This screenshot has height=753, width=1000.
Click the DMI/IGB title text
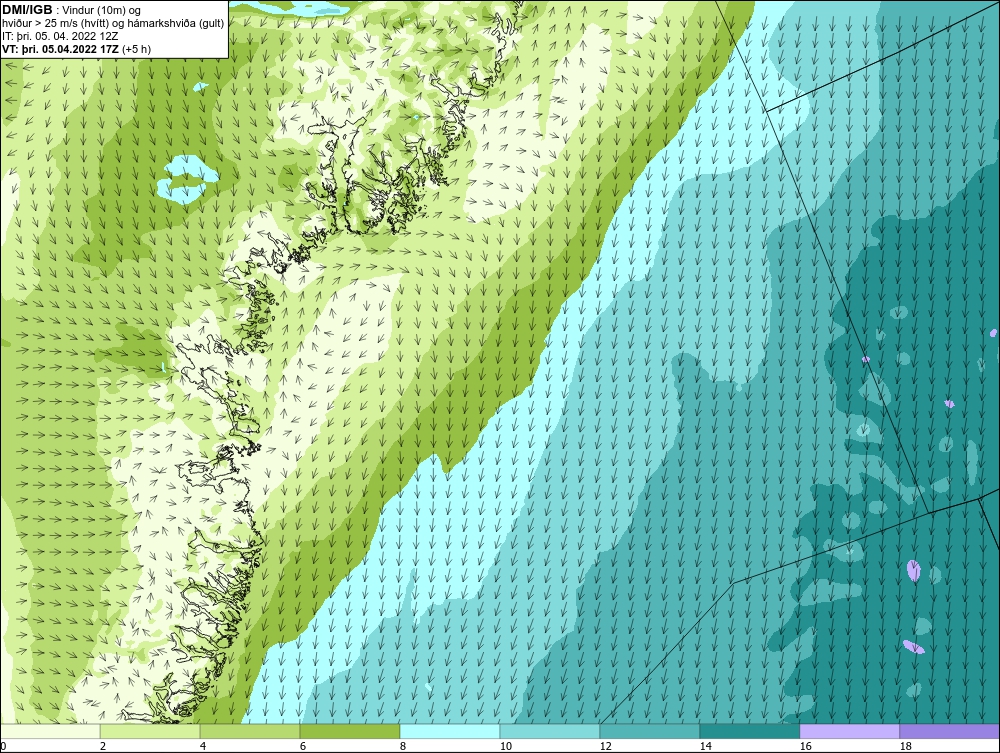(27, 10)
